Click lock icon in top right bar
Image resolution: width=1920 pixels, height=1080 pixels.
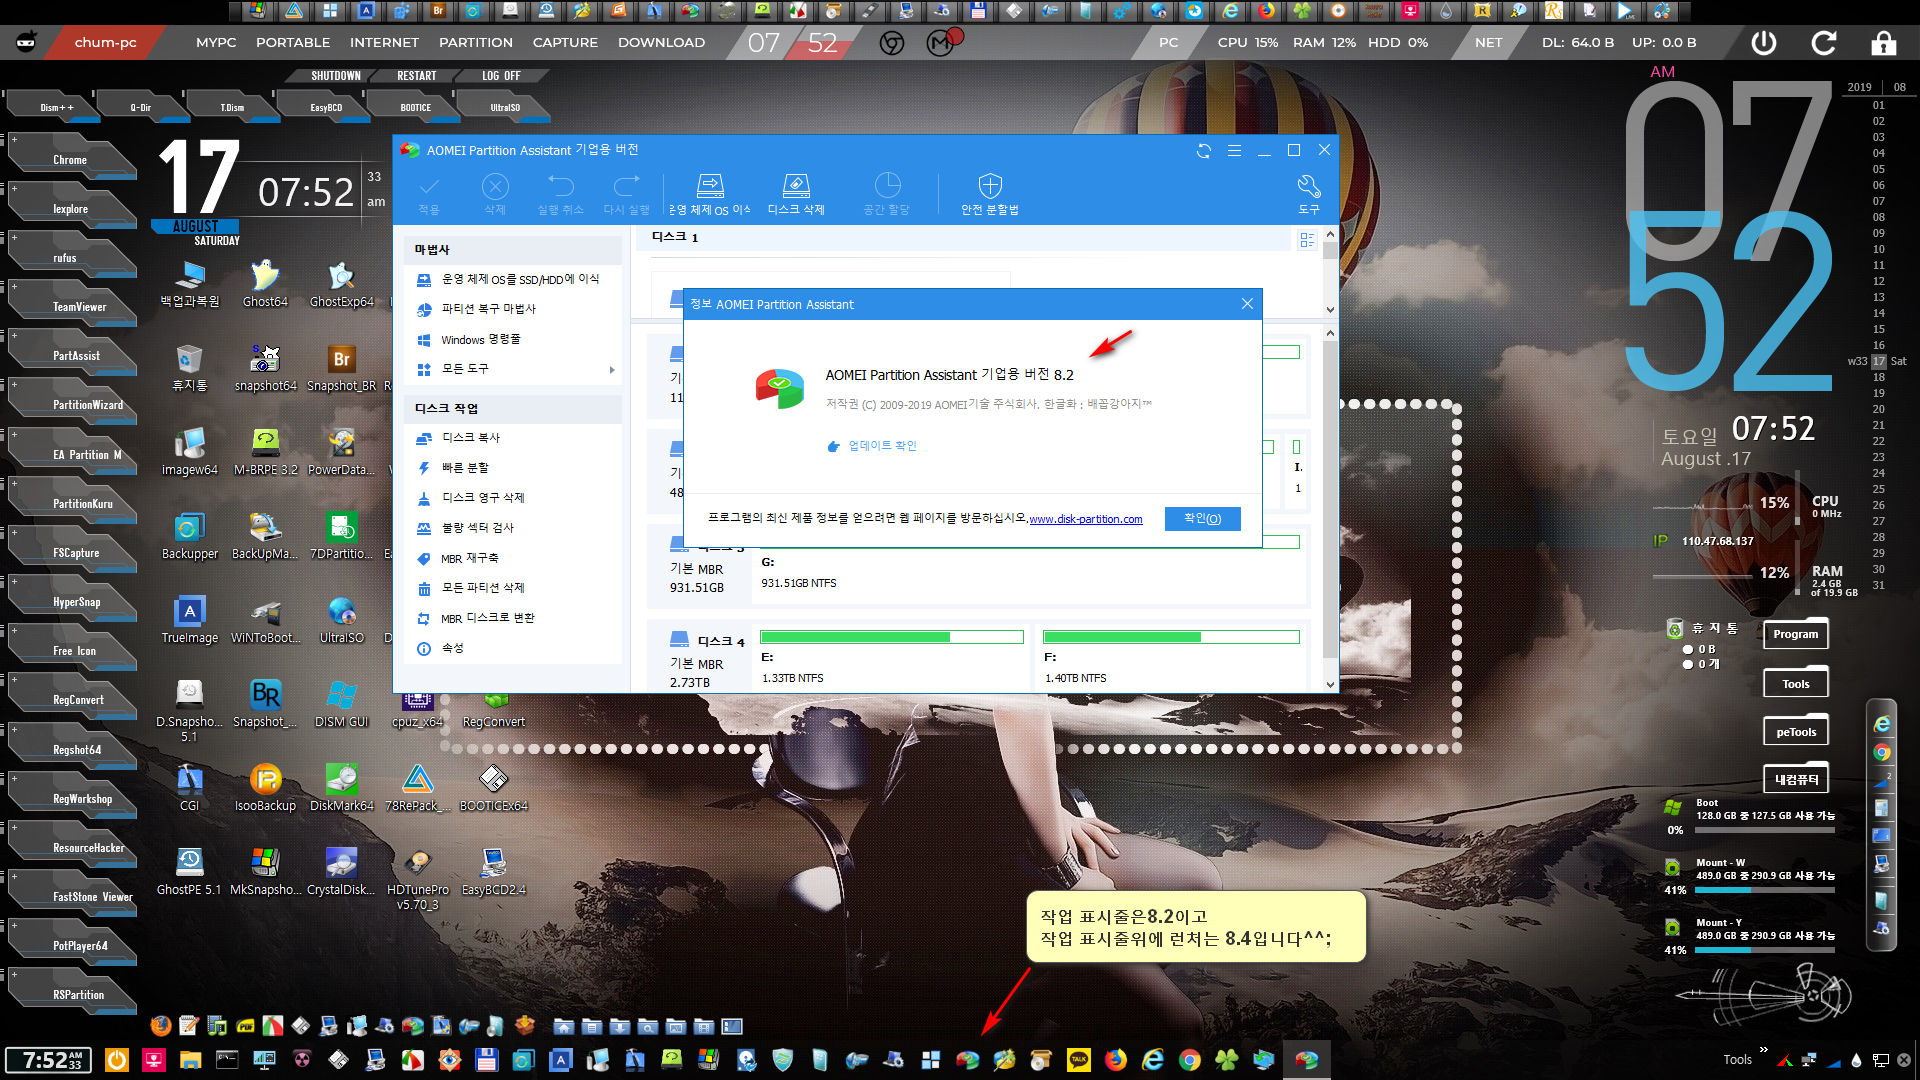[1883, 43]
